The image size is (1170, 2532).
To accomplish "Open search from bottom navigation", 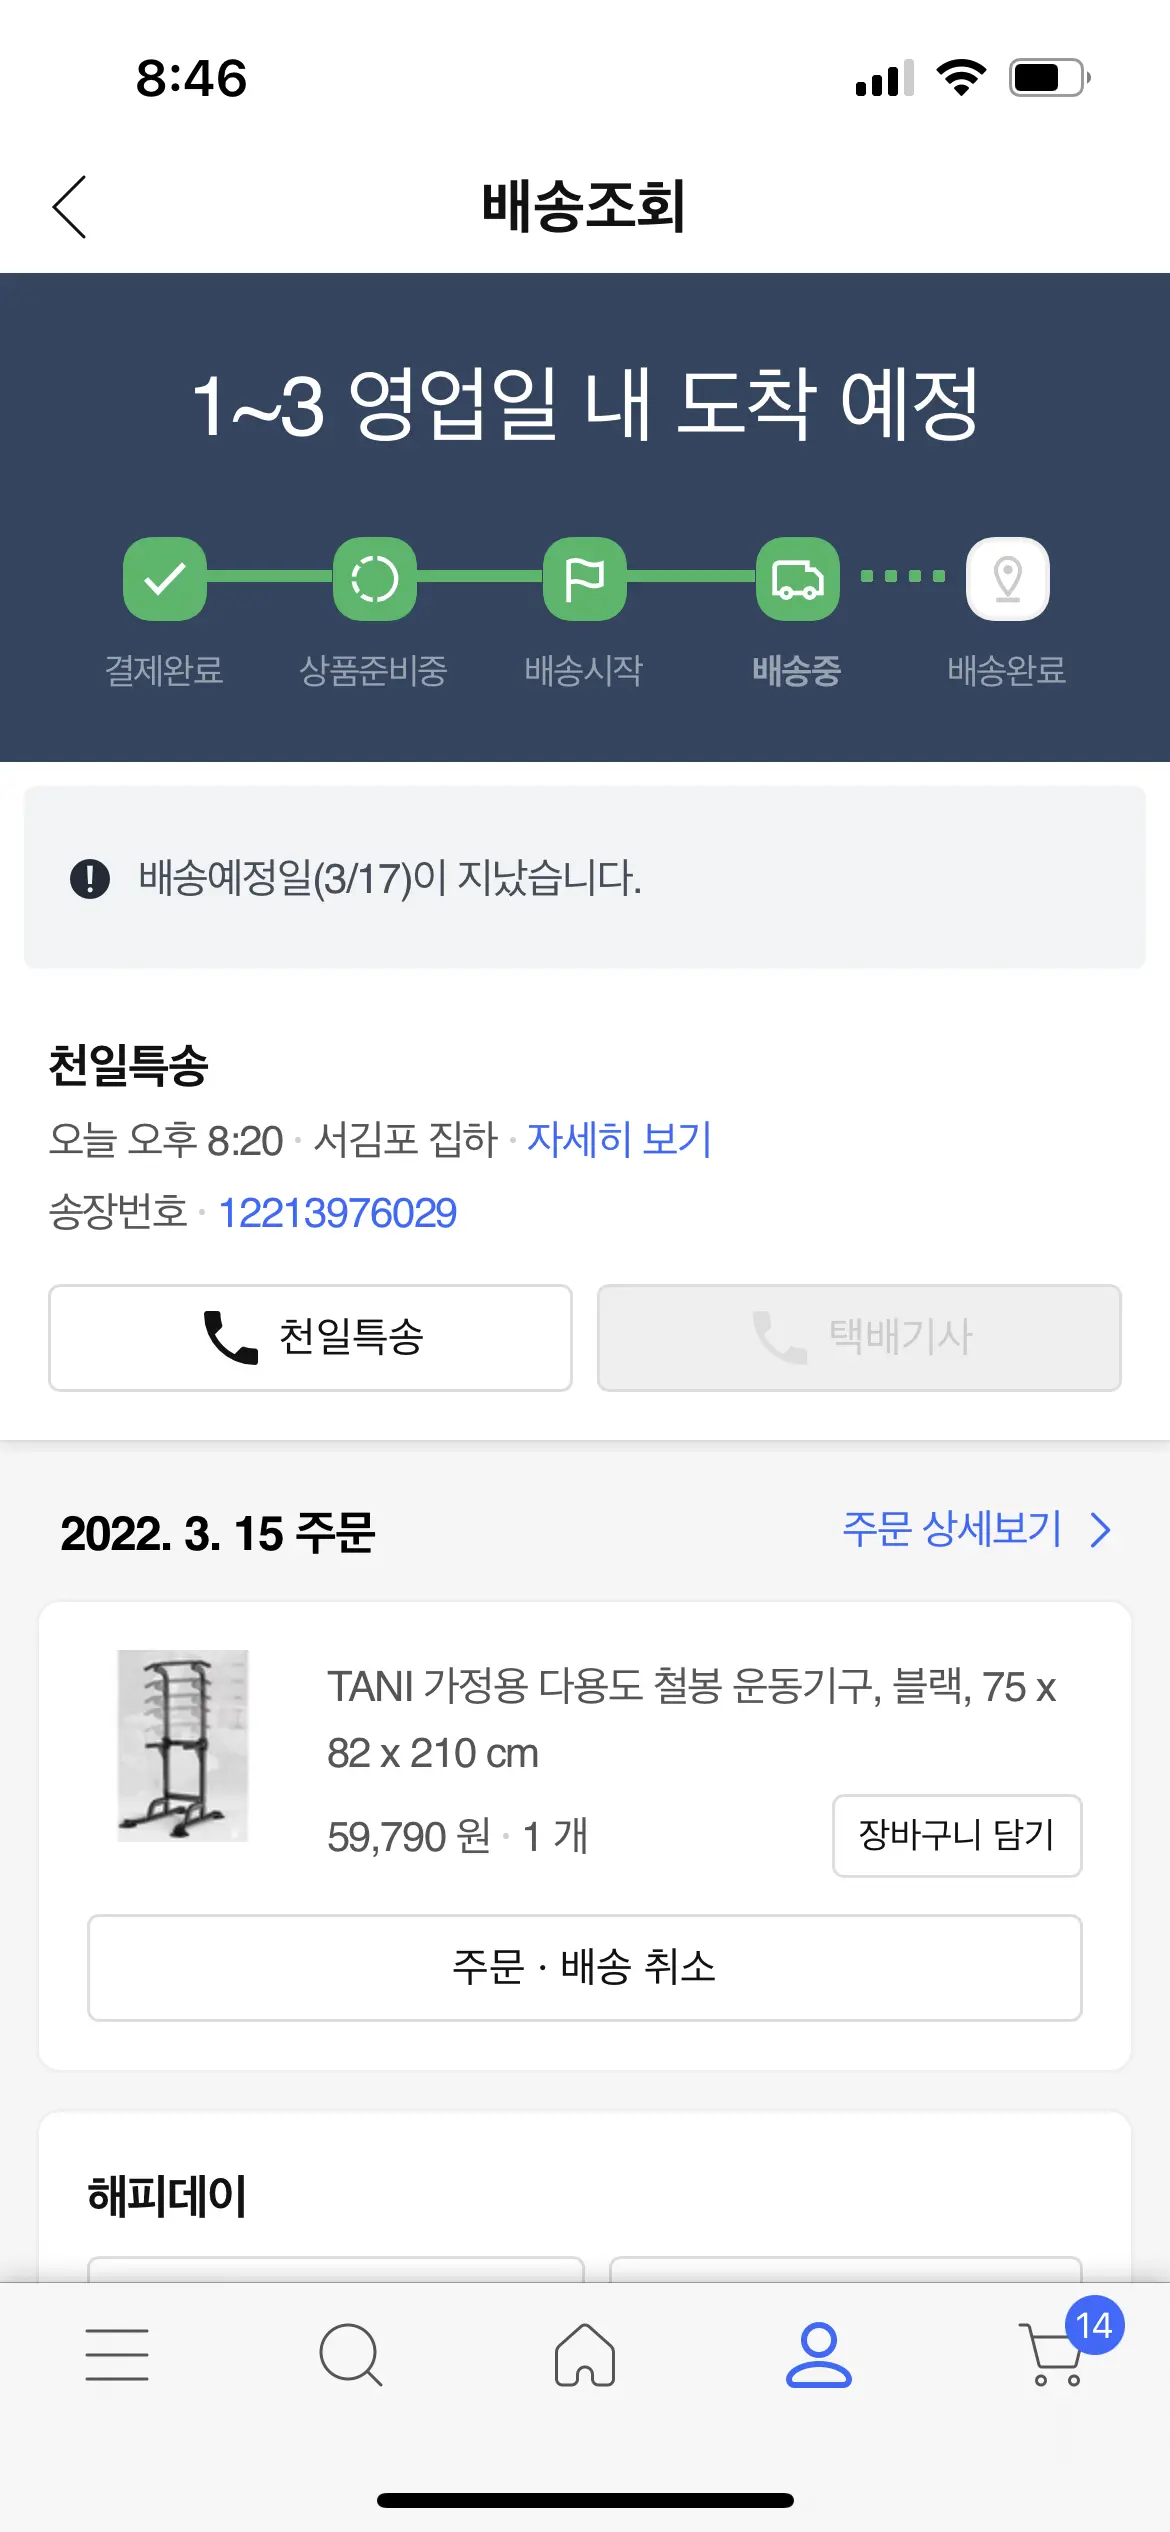I will [x=350, y=2354].
